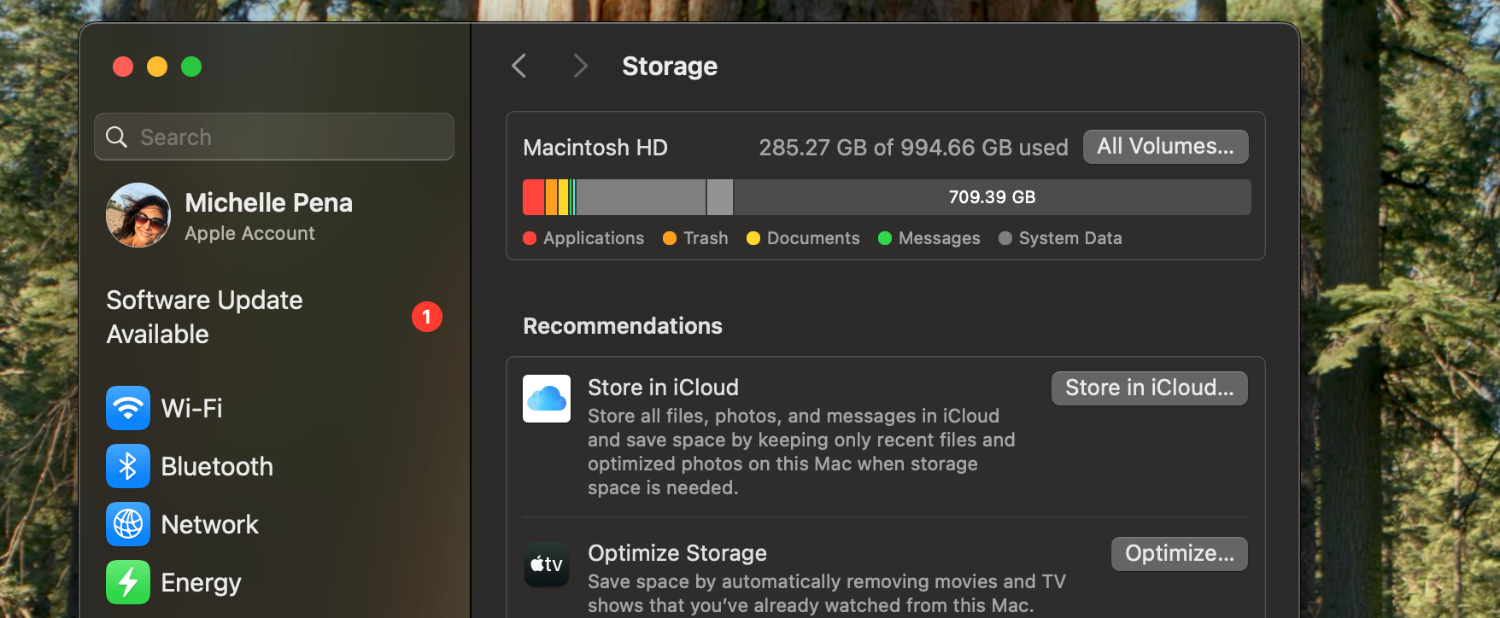Click the iCloud icon in Recommendations

coord(547,399)
